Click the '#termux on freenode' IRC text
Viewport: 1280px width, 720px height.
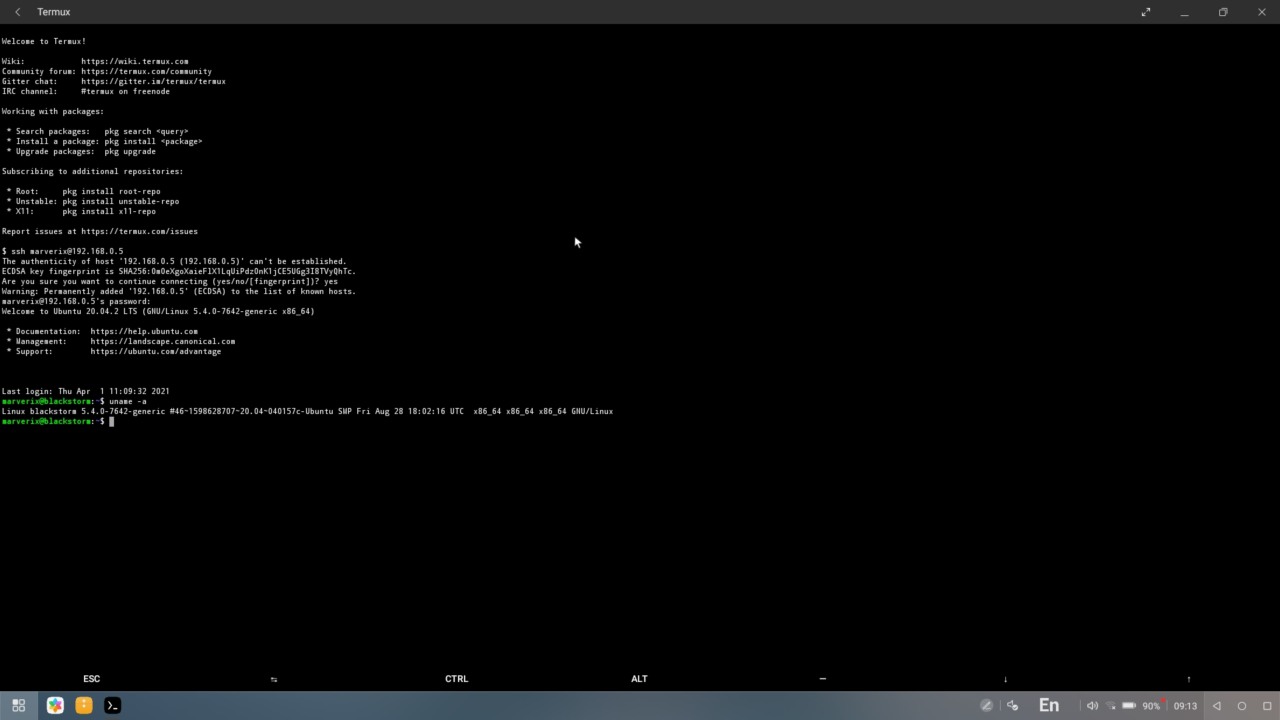click(125, 91)
